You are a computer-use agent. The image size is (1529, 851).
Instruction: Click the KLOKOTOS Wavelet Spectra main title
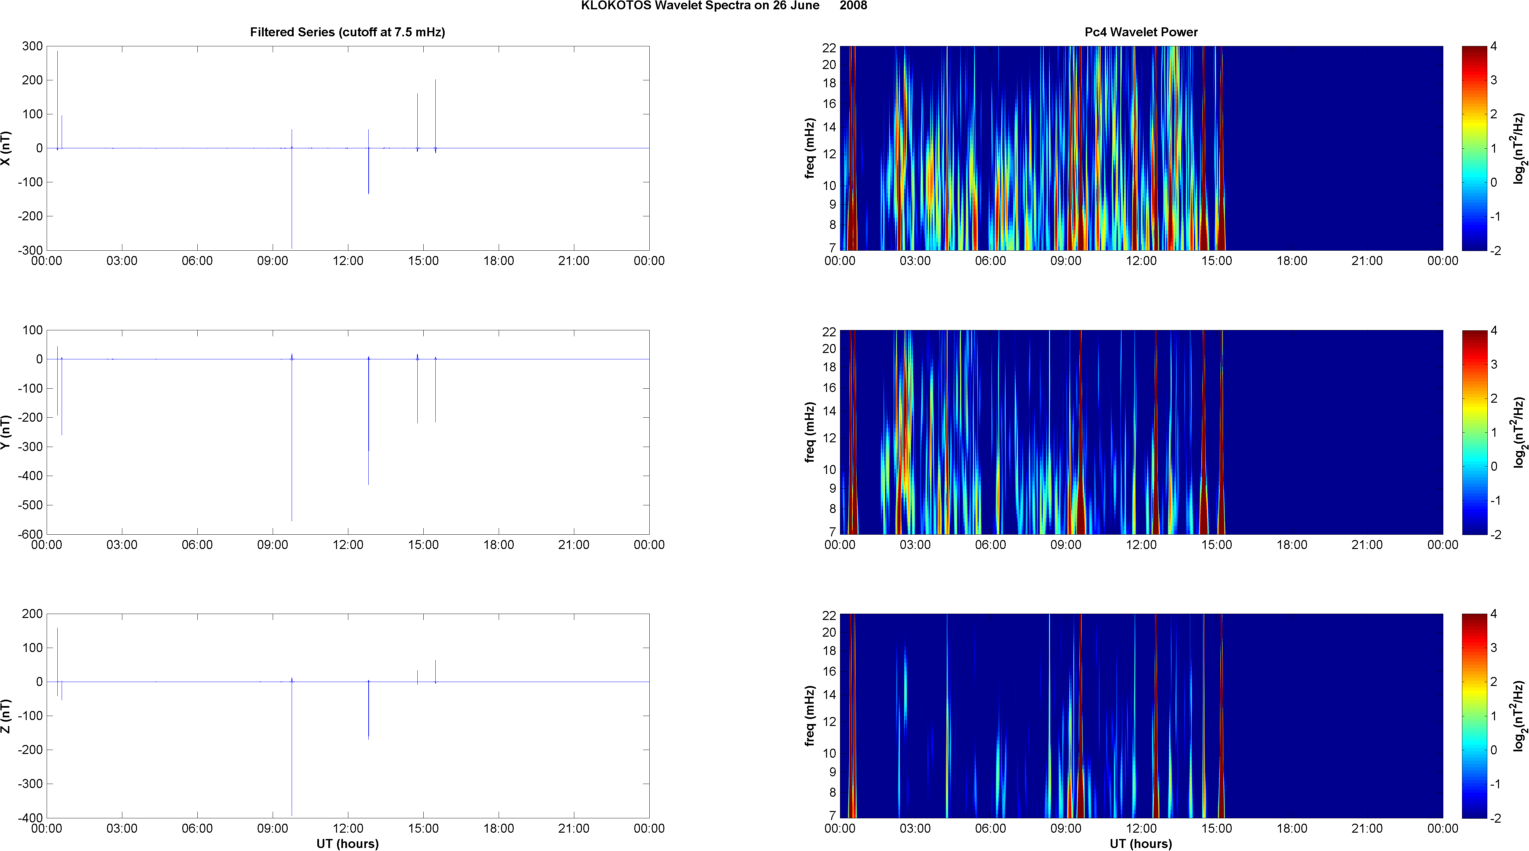coord(723,6)
